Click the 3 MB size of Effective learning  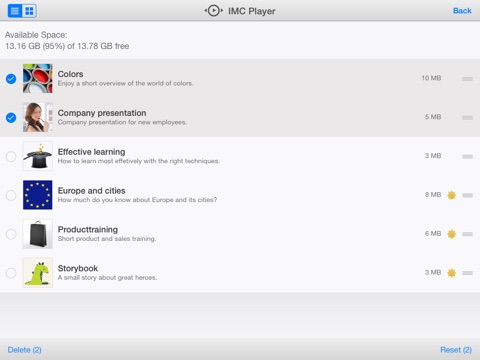pos(433,156)
